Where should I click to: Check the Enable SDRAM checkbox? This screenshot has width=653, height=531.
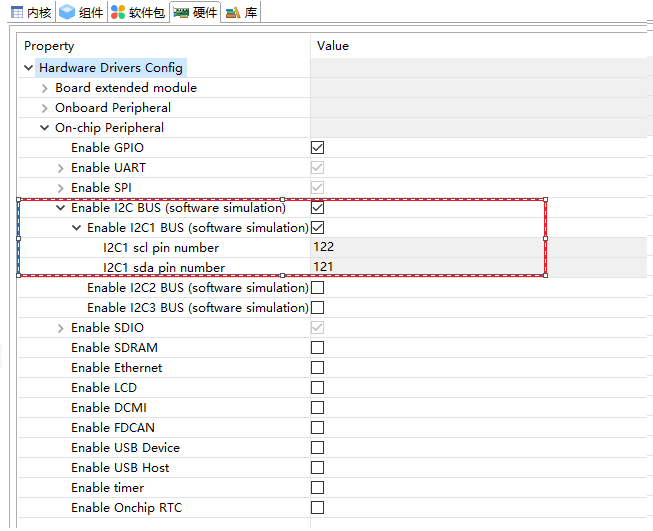[318, 348]
